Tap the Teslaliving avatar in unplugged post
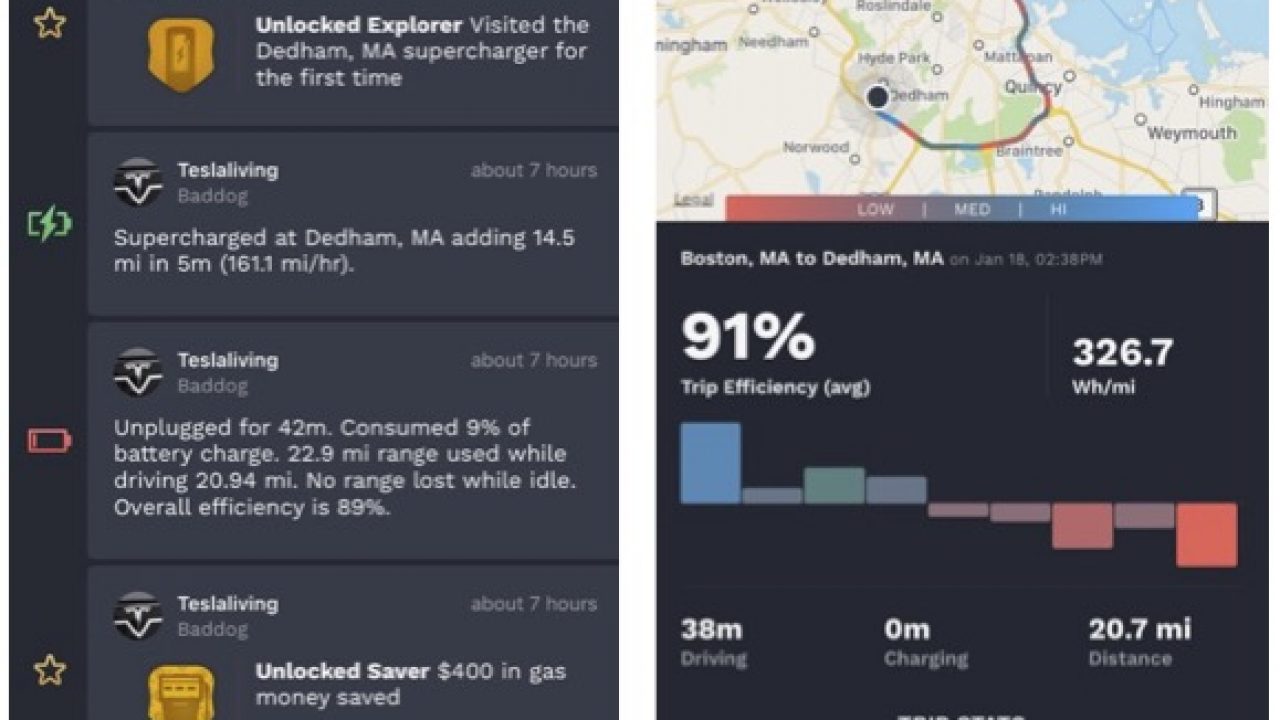1280x720 pixels. click(x=138, y=372)
